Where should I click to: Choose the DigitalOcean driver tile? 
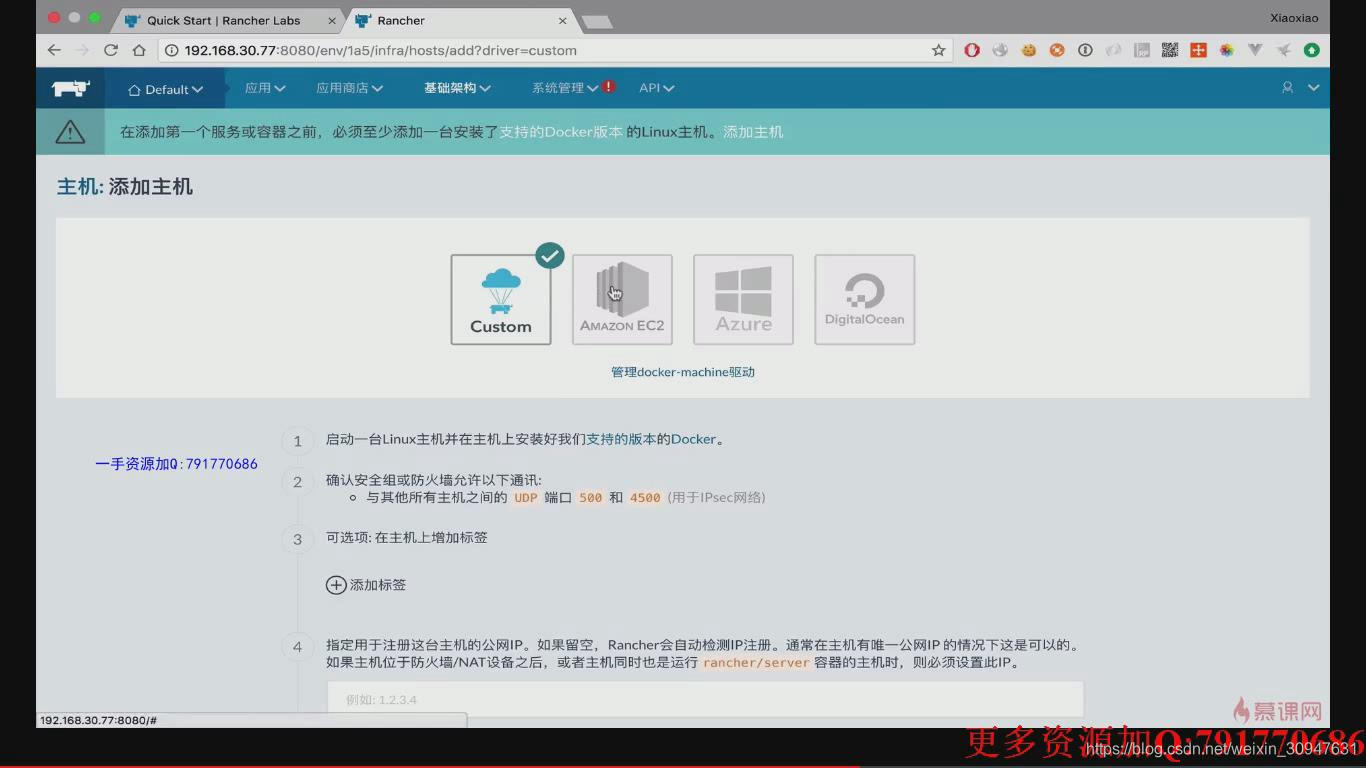(864, 299)
